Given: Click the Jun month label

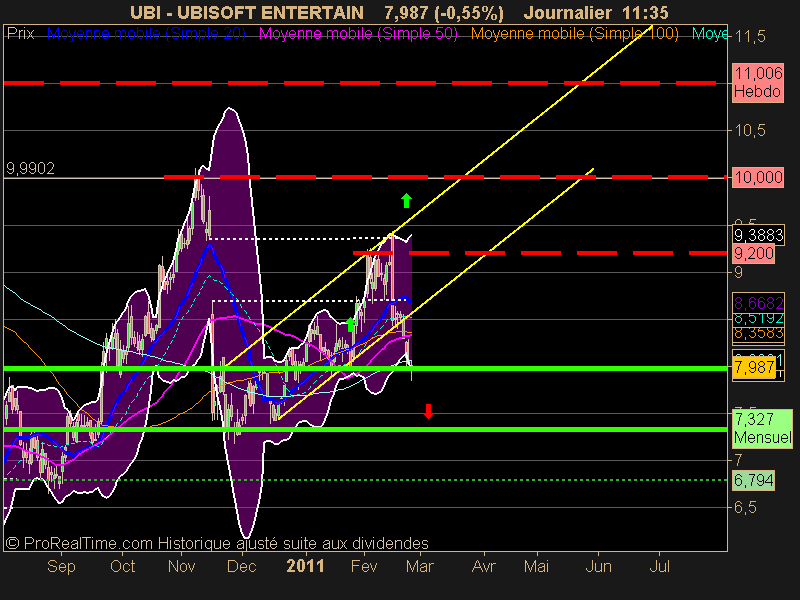Looking at the screenshot, I should tap(598, 566).
